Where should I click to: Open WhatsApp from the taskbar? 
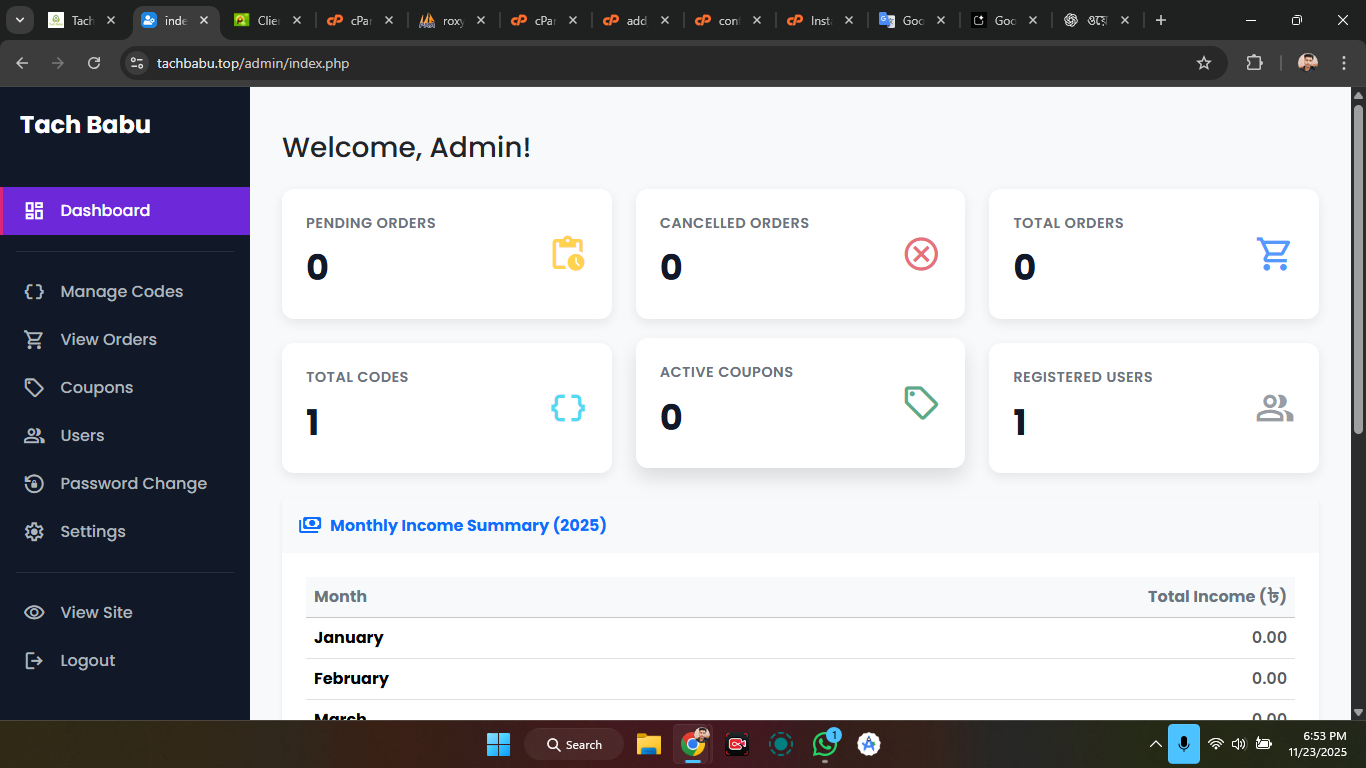[x=825, y=744]
